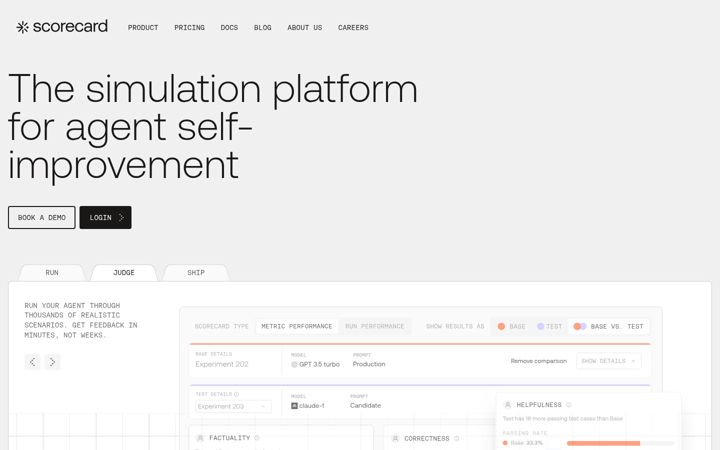This screenshot has height=450, width=720.
Task: Click the CORRECTNESS card title
Action: pos(427,439)
